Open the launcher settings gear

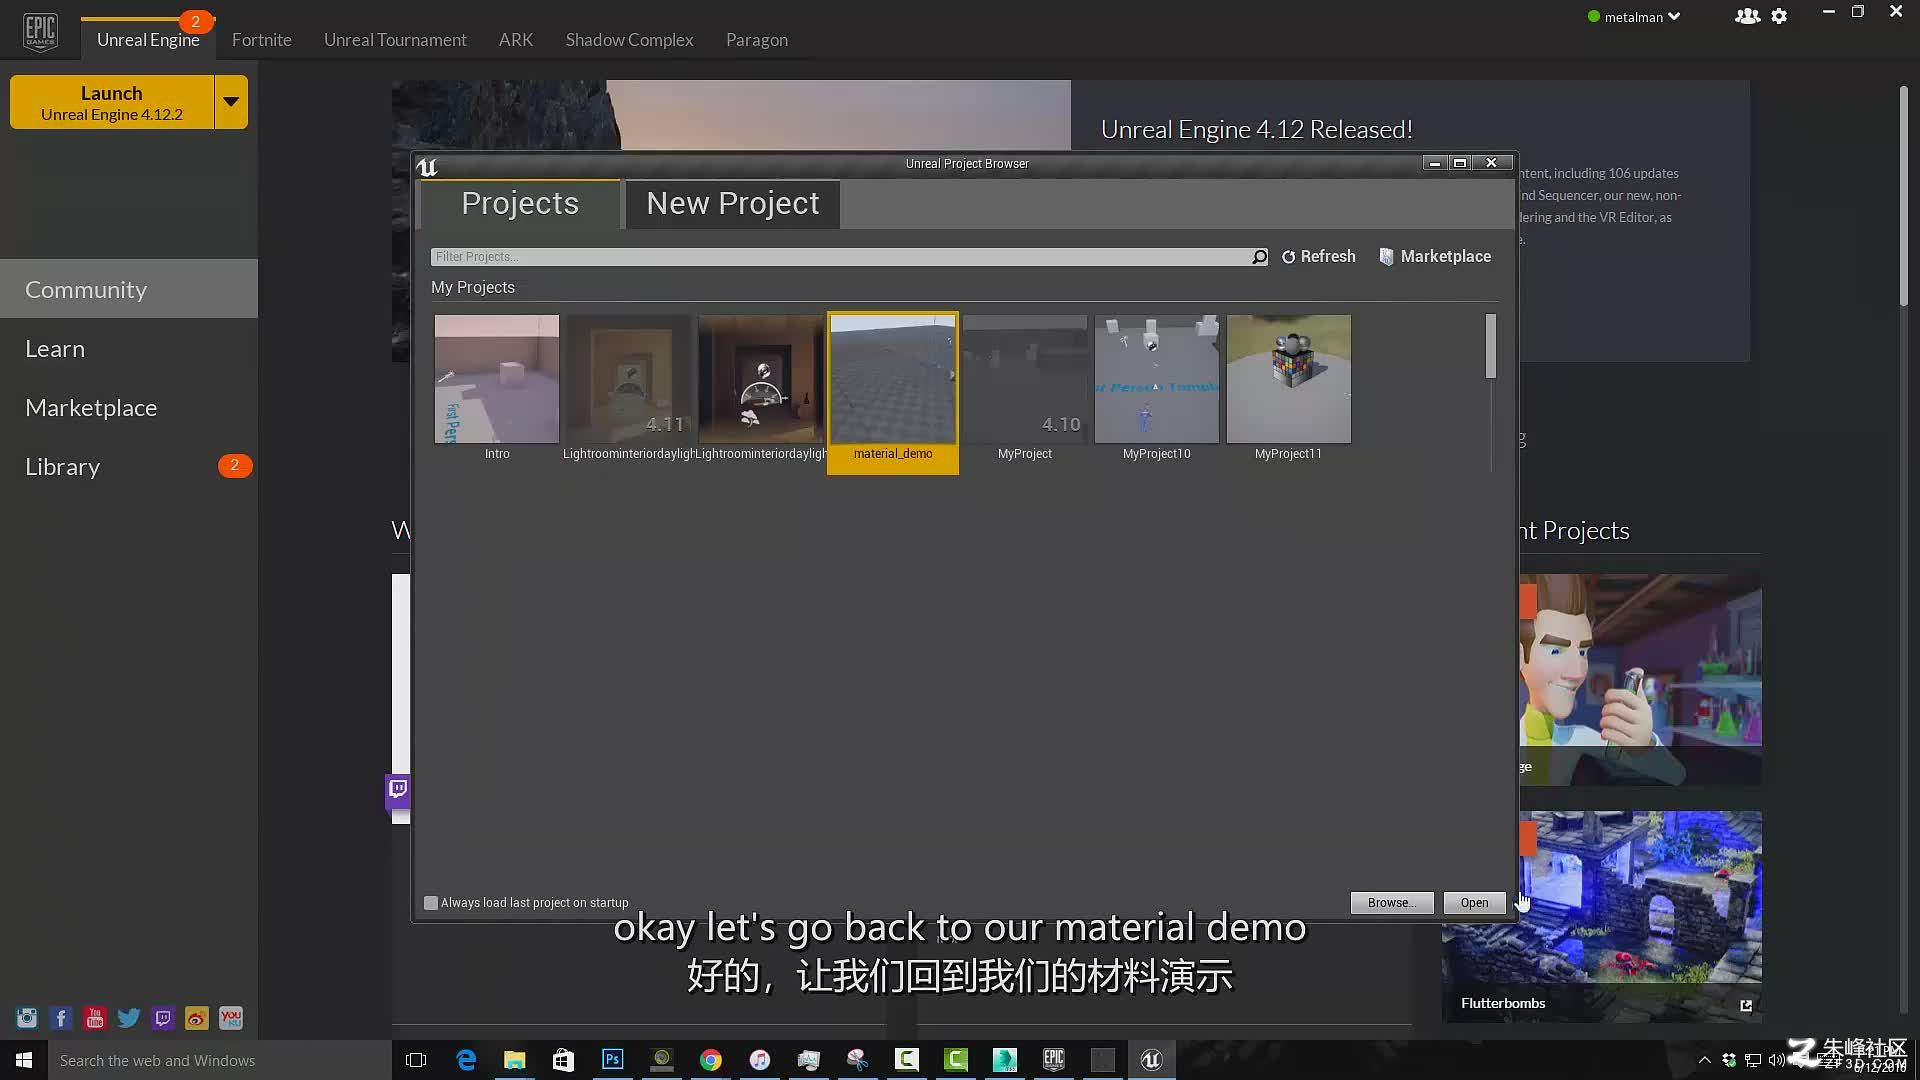point(1779,16)
